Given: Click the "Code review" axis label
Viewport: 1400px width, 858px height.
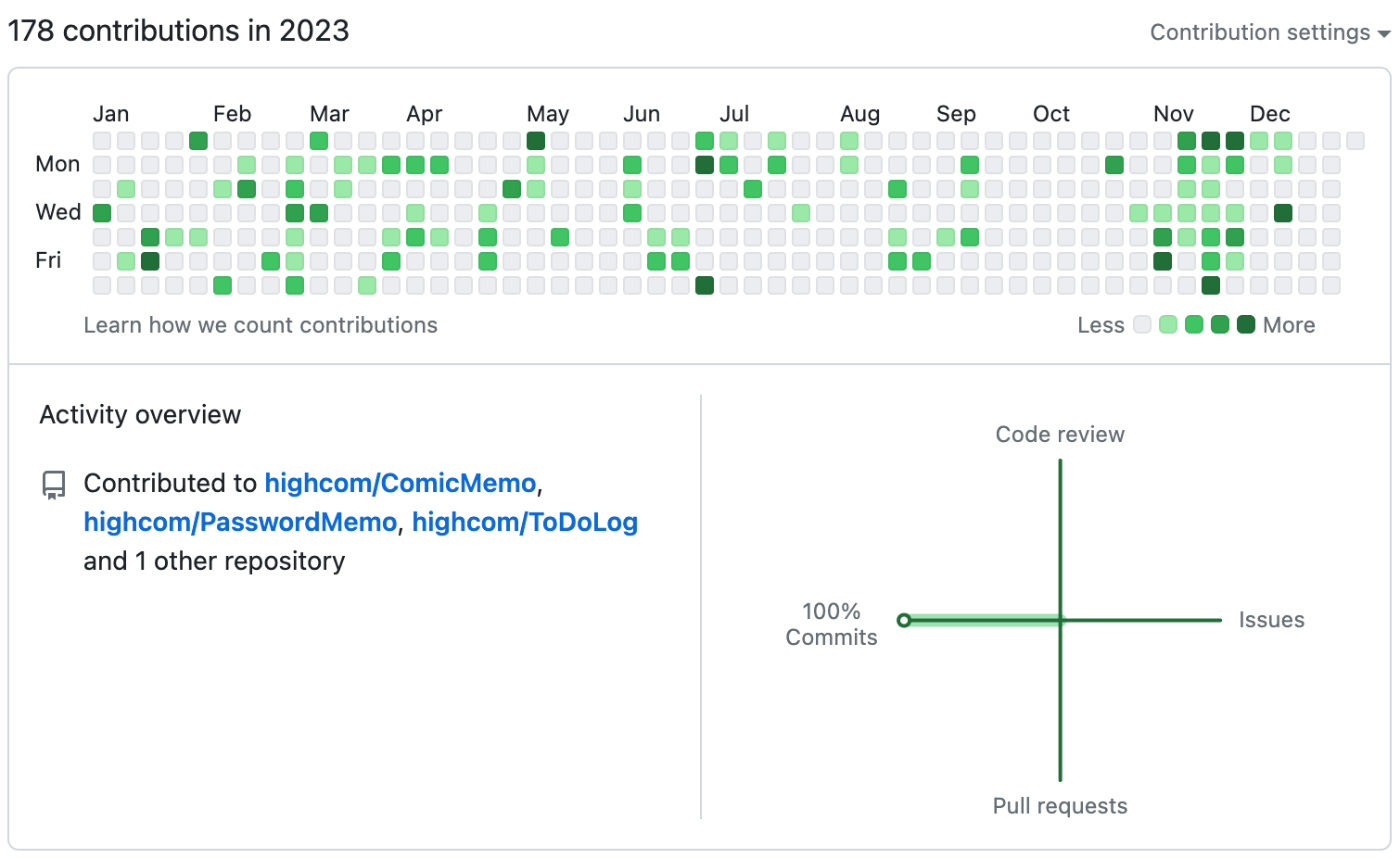Looking at the screenshot, I should tap(1060, 434).
